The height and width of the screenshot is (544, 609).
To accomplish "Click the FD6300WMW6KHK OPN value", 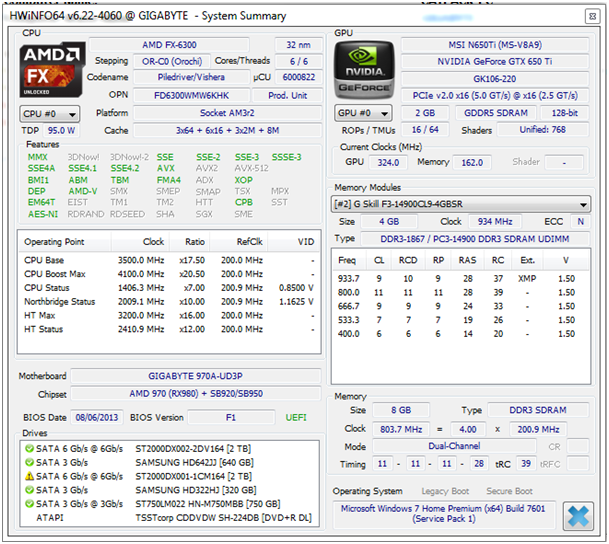I will (x=191, y=95).
